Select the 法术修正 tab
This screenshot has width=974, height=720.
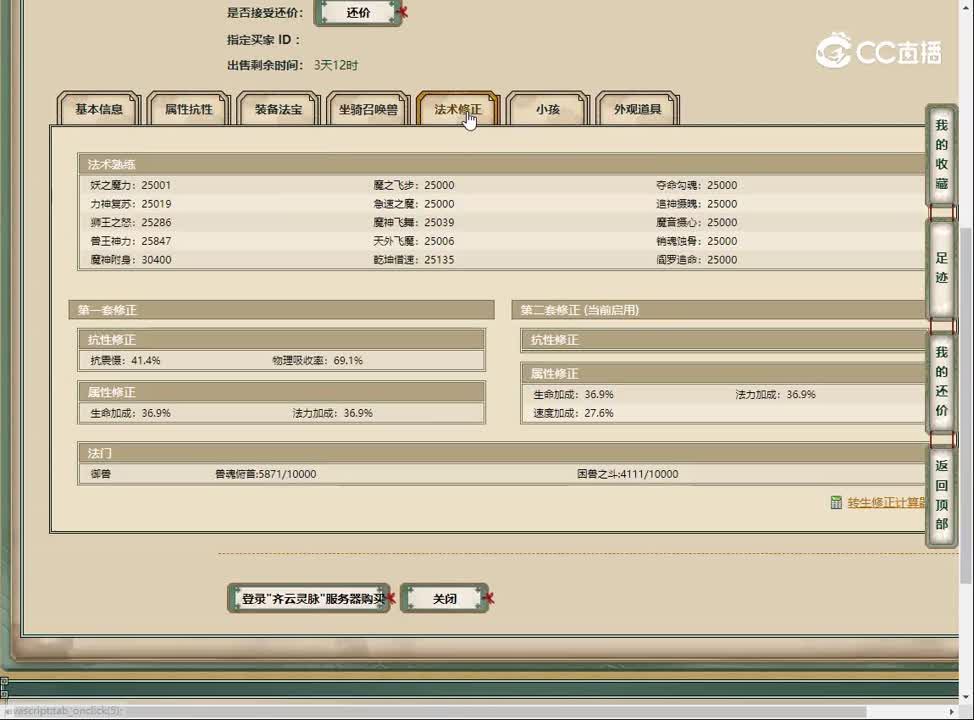tap(457, 110)
